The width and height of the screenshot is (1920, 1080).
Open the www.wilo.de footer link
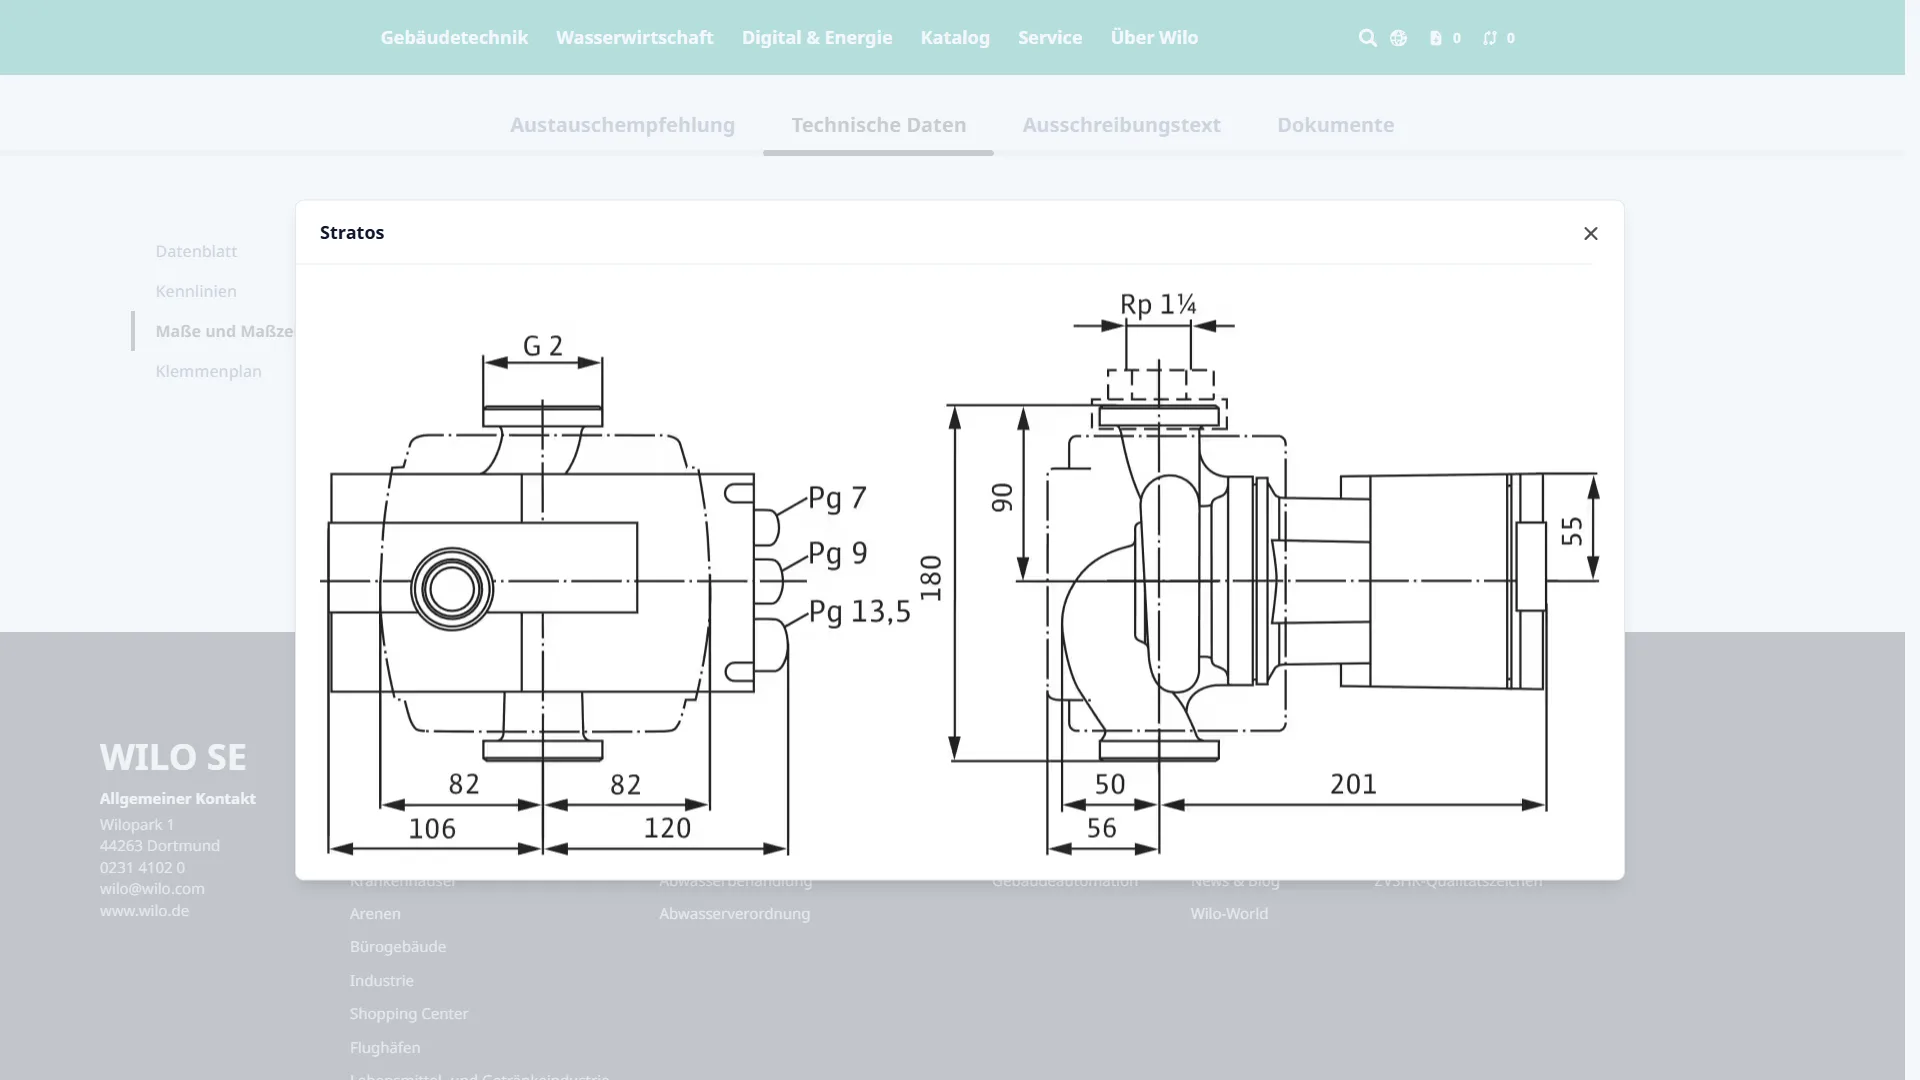coord(144,910)
